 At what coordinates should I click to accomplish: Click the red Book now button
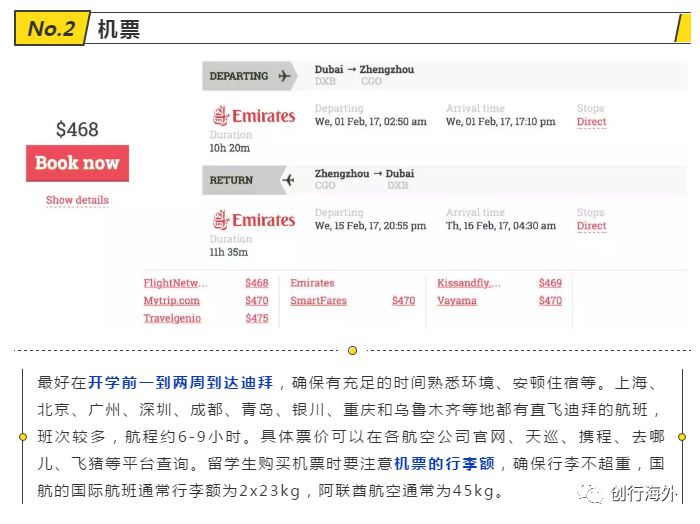coord(77,163)
